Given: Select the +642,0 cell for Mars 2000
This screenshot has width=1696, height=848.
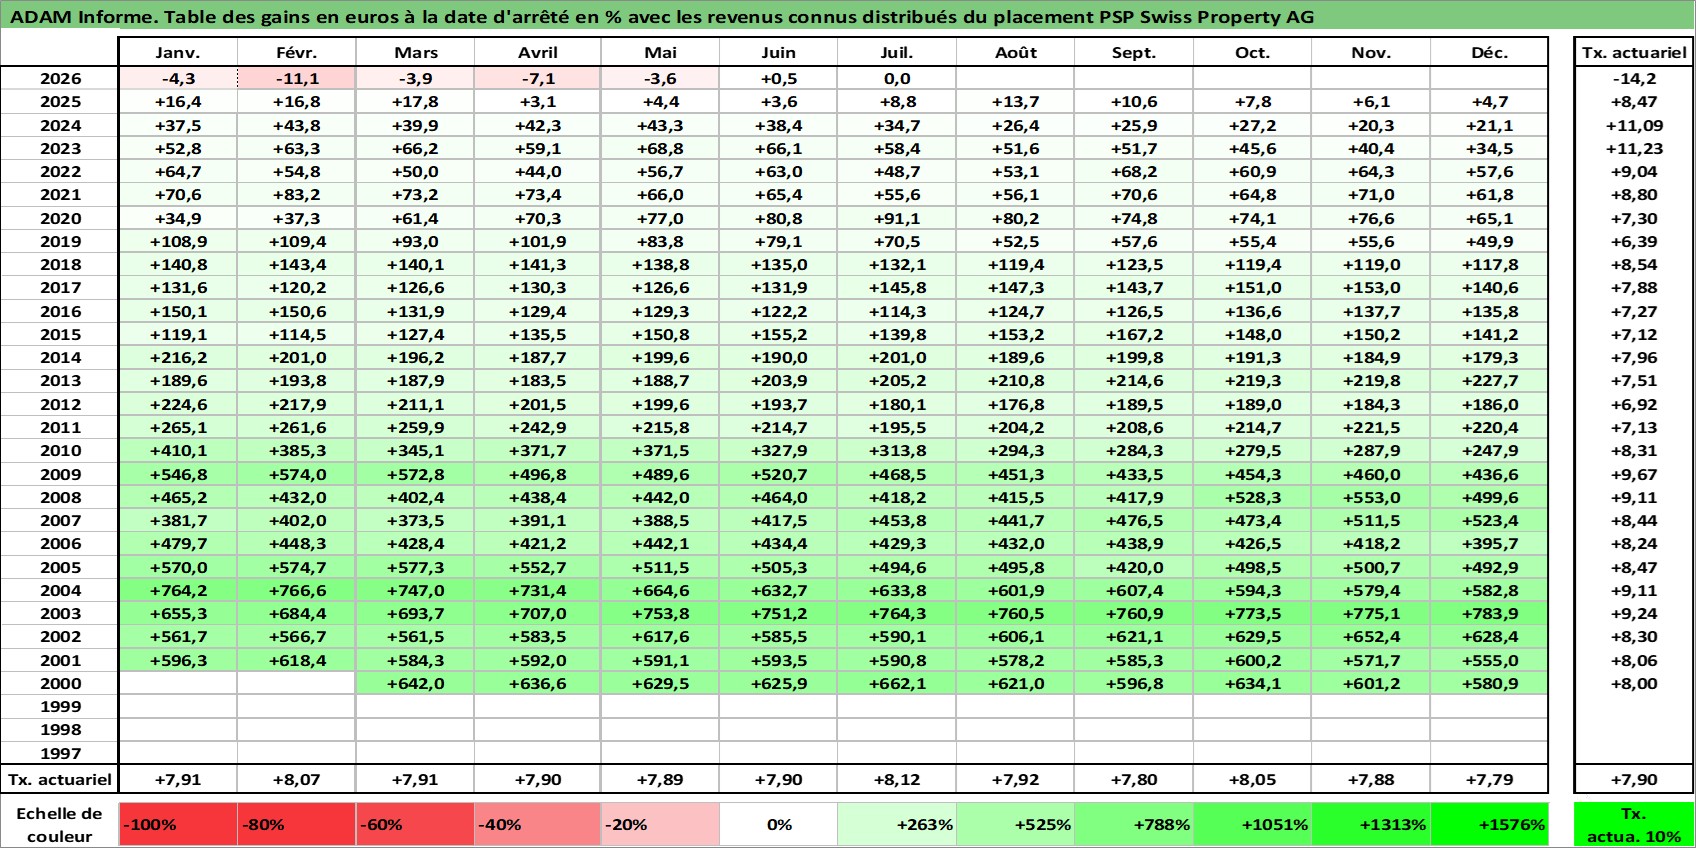Looking at the screenshot, I should [415, 683].
